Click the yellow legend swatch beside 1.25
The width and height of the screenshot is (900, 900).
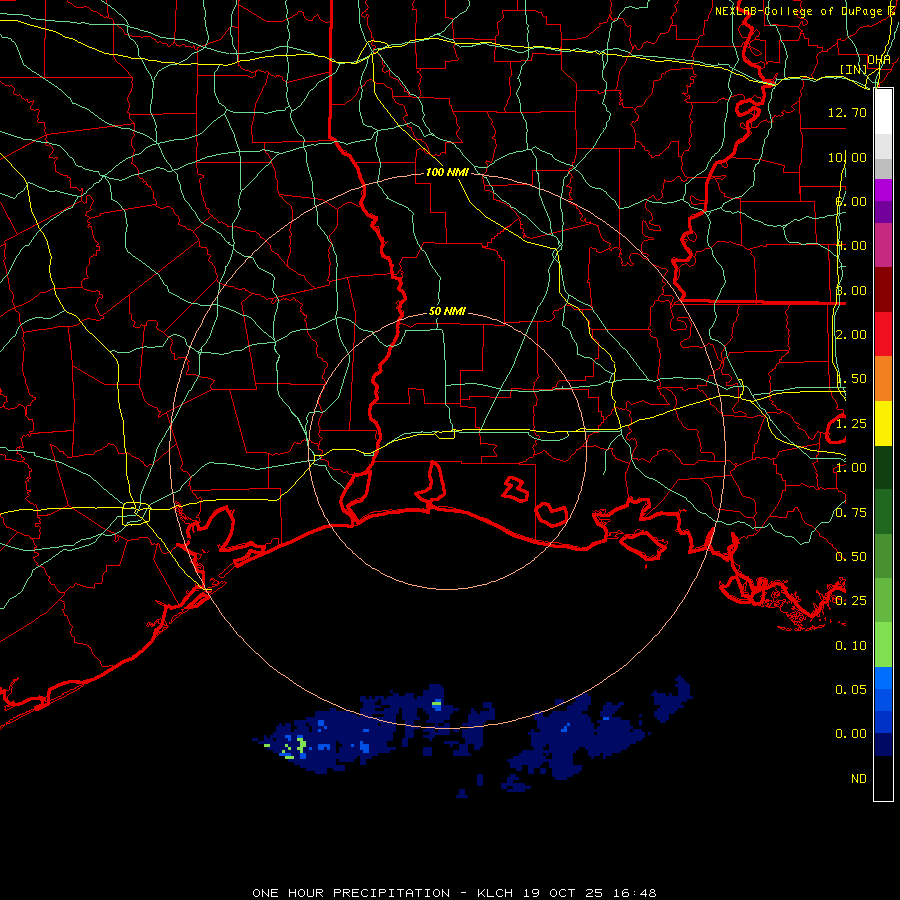tap(883, 423)
